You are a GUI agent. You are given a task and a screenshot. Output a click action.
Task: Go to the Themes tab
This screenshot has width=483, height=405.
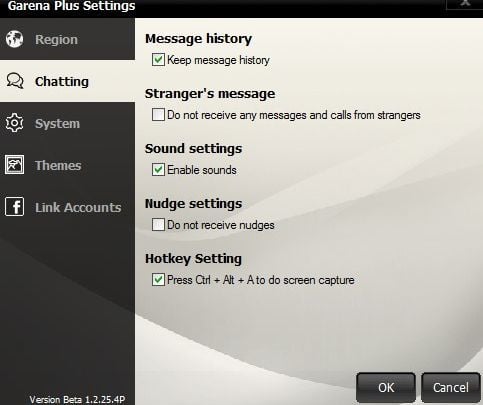(67, 165)
